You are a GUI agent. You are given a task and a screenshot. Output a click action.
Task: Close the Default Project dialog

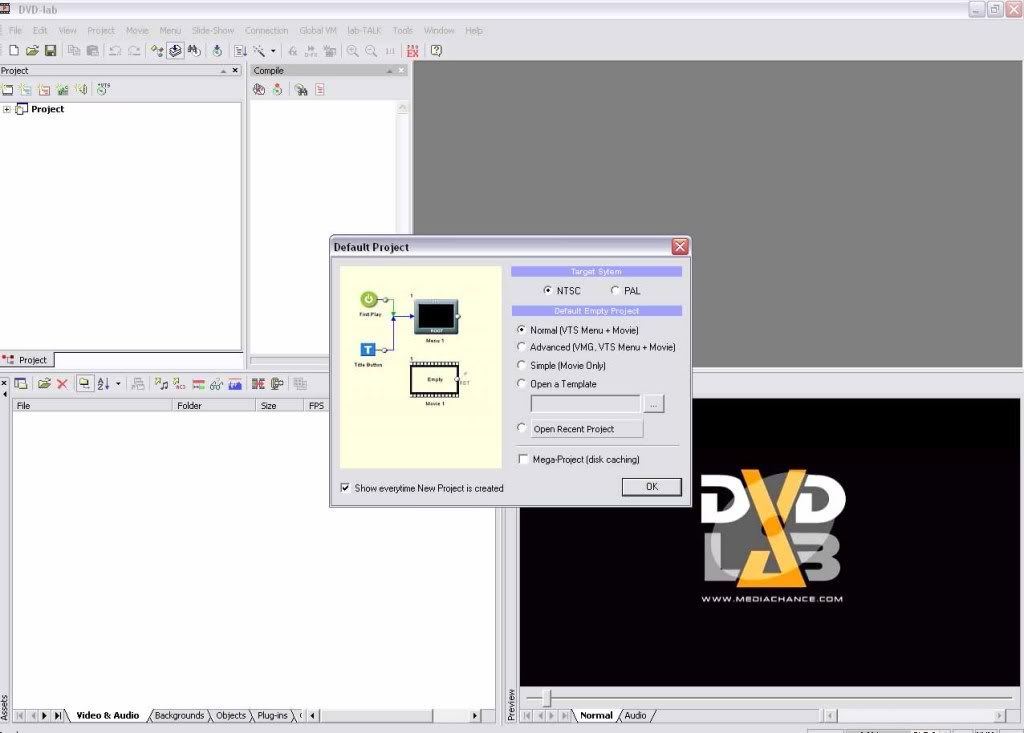(680, 246)
